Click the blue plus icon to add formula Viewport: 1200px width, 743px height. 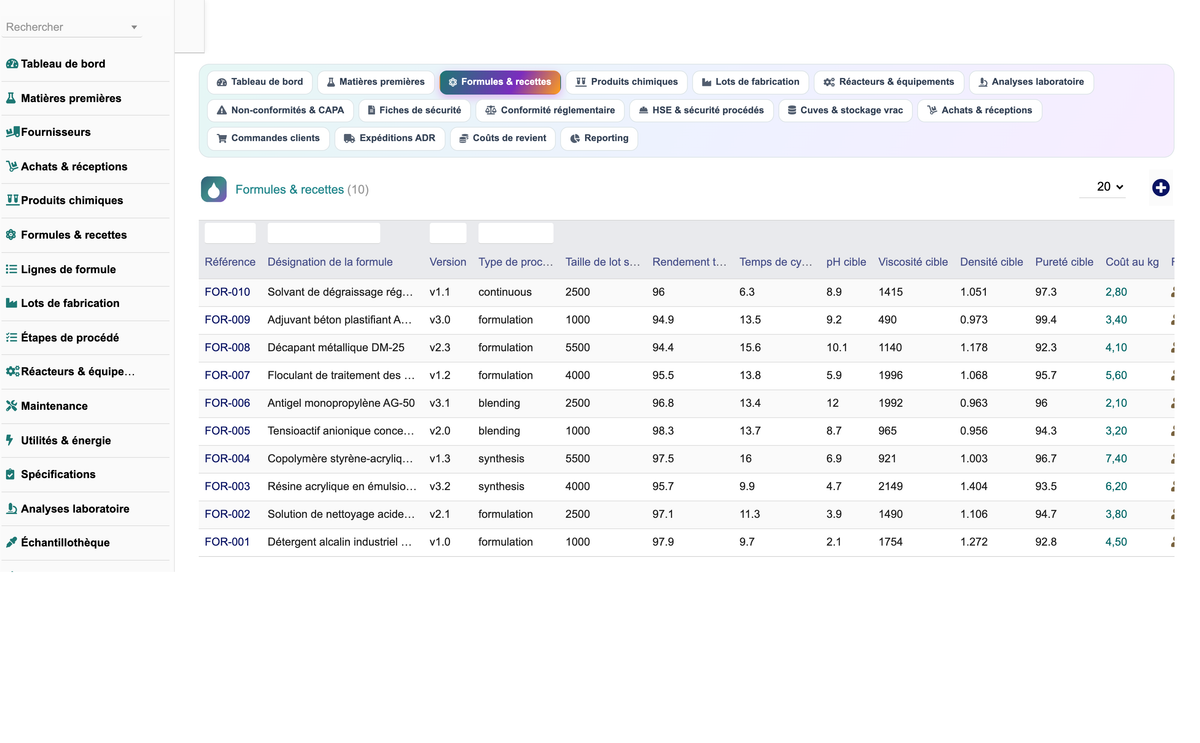click(x=1161, y=188)
